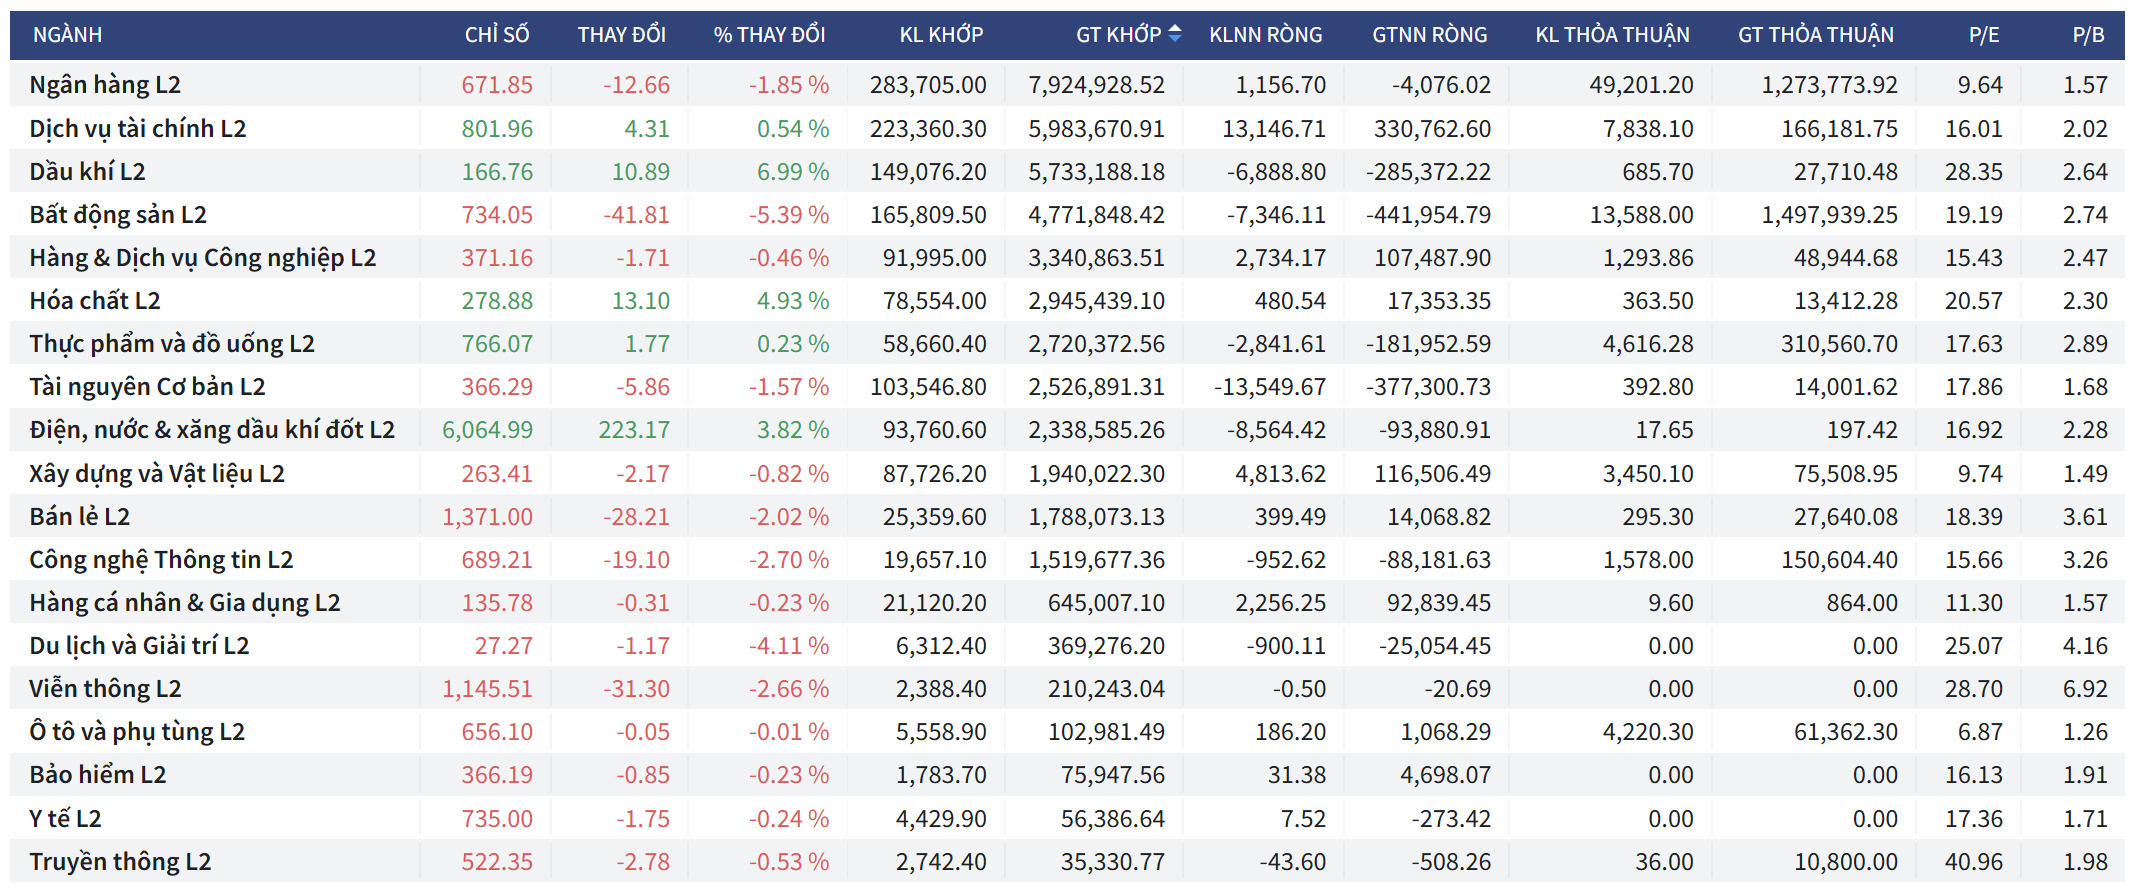This screenshot has height=891, width=2134.
Task: Open the Ngân hàng L2 sector row
Action: click(x=105, y=85)
